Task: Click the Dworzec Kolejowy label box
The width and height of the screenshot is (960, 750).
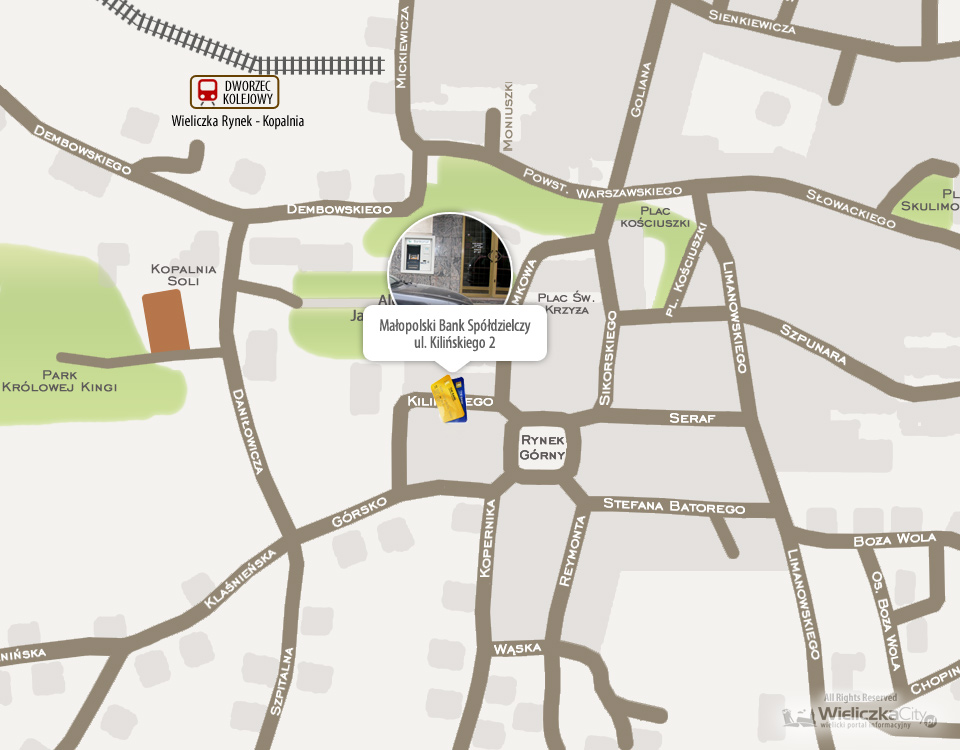Action: point(234,92)
